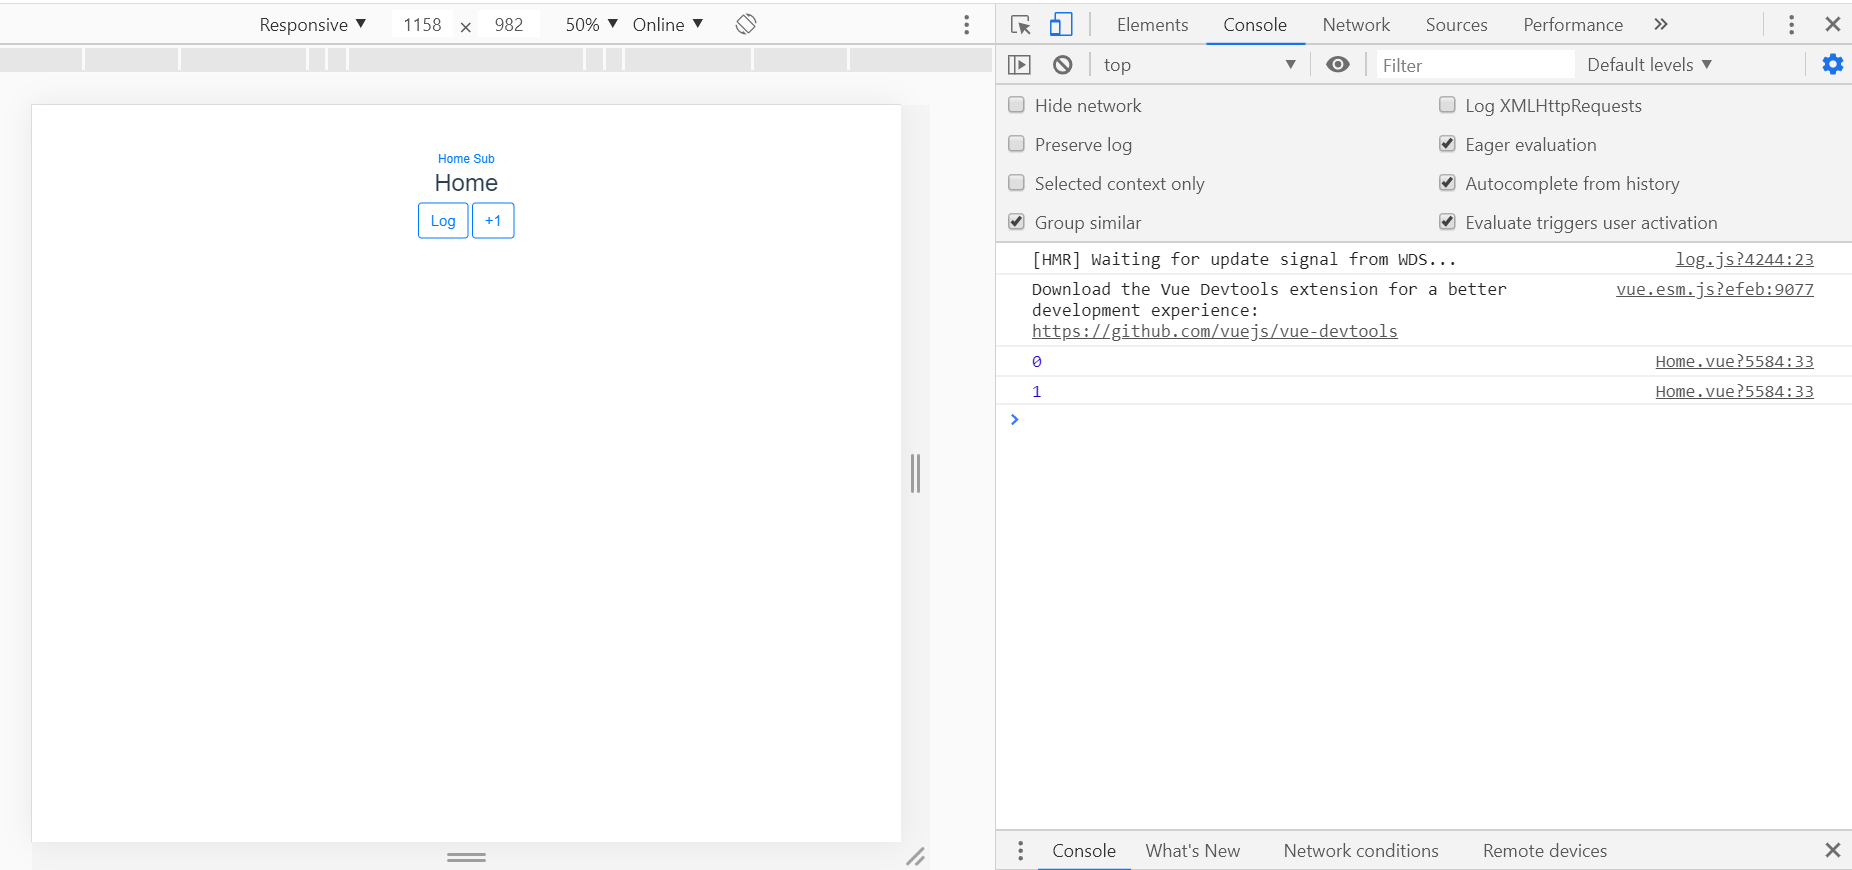Screen dimensions: 1852x870
Task: Open the vue-devtools GitHub link
Action: click(x=1214, y=331)
